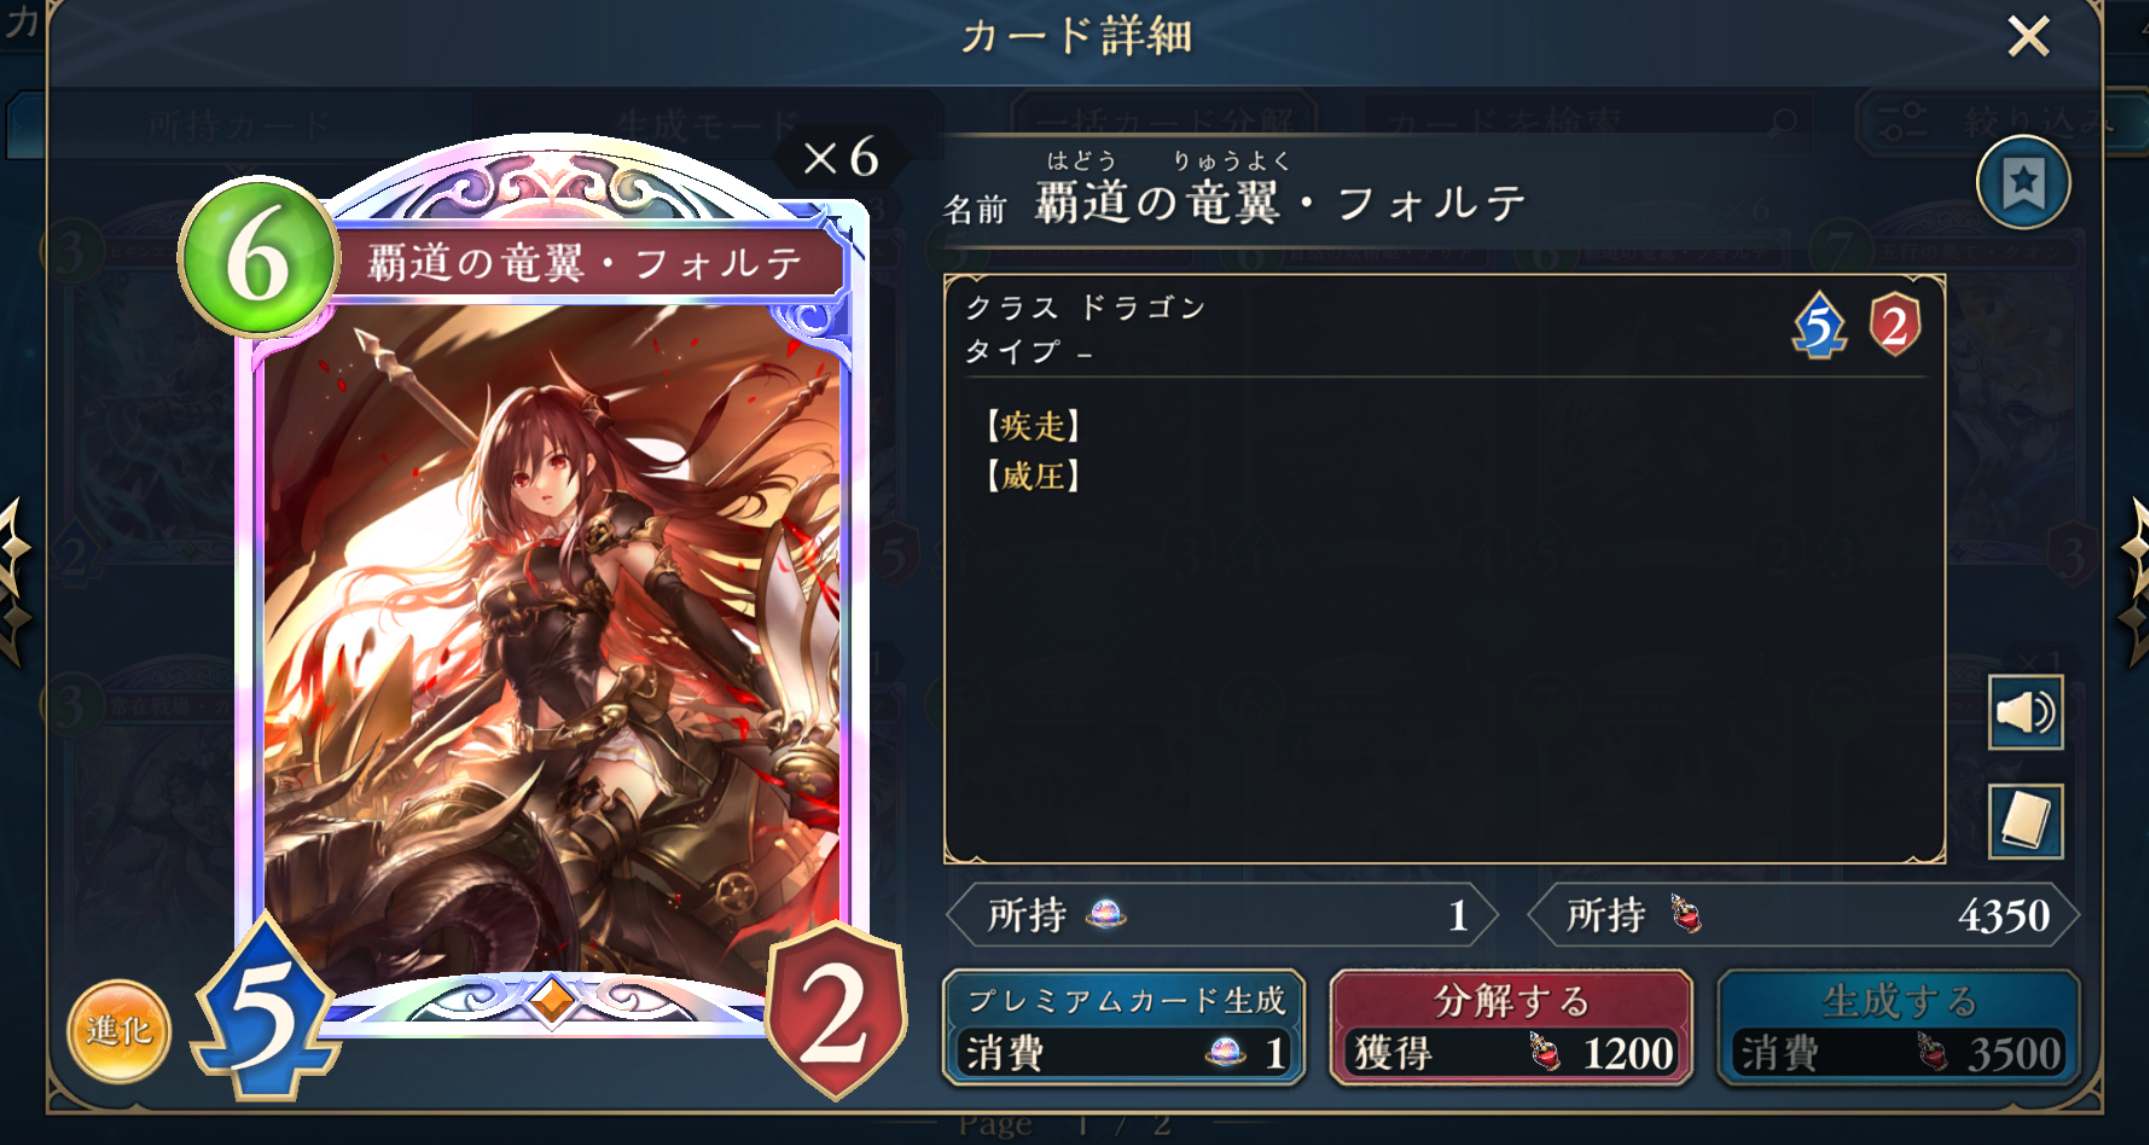Toggle the orange 進化 evolve button
The height and width of the screenshot is (1145, 2149).
[x=118, y=1030]
